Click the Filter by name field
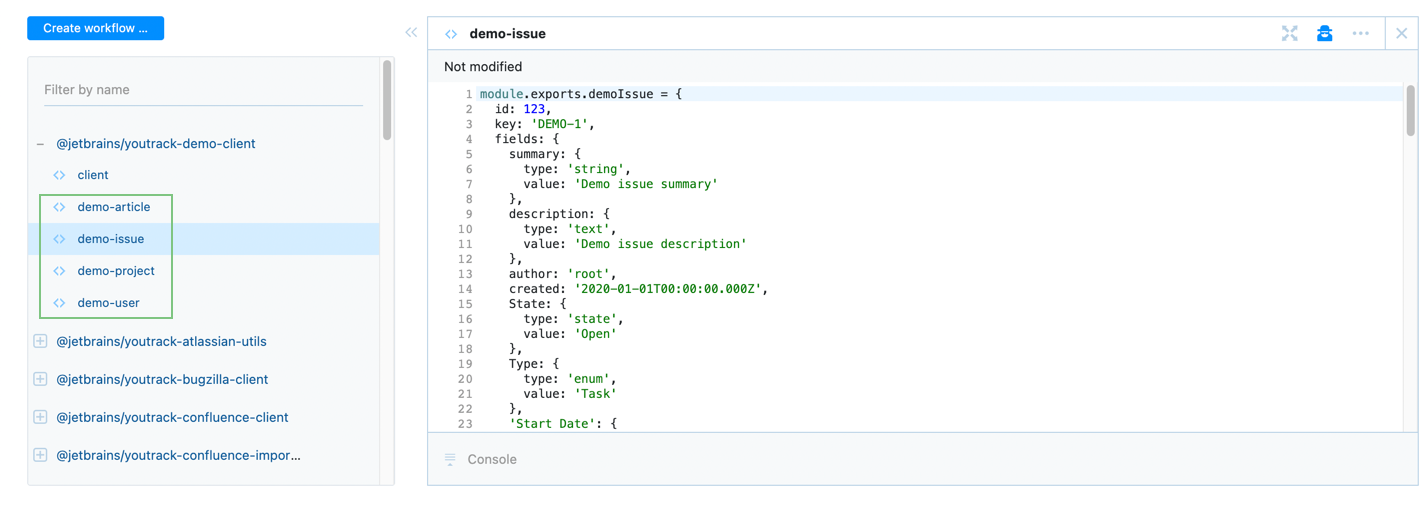The image size is (1426, 520). tap(203, 90)
